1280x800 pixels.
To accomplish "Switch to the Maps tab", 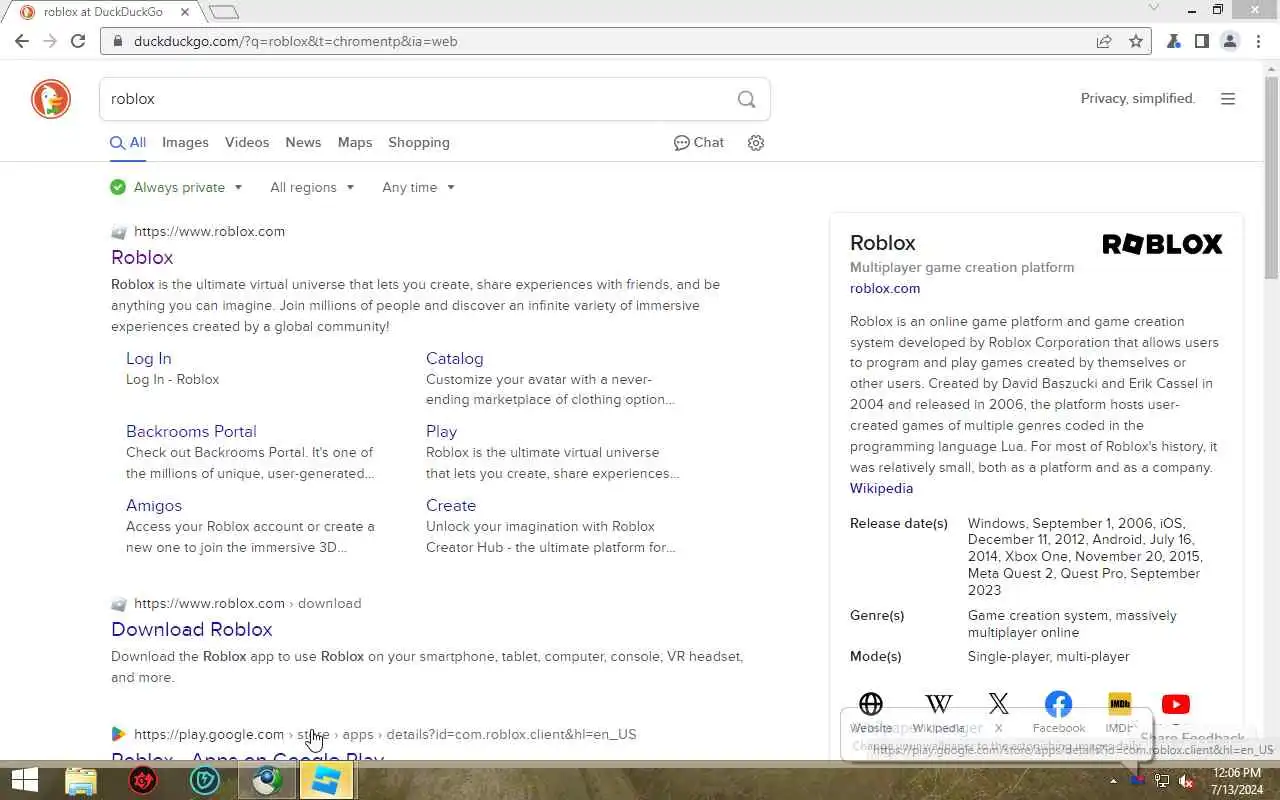I will (x=355, y=143).
